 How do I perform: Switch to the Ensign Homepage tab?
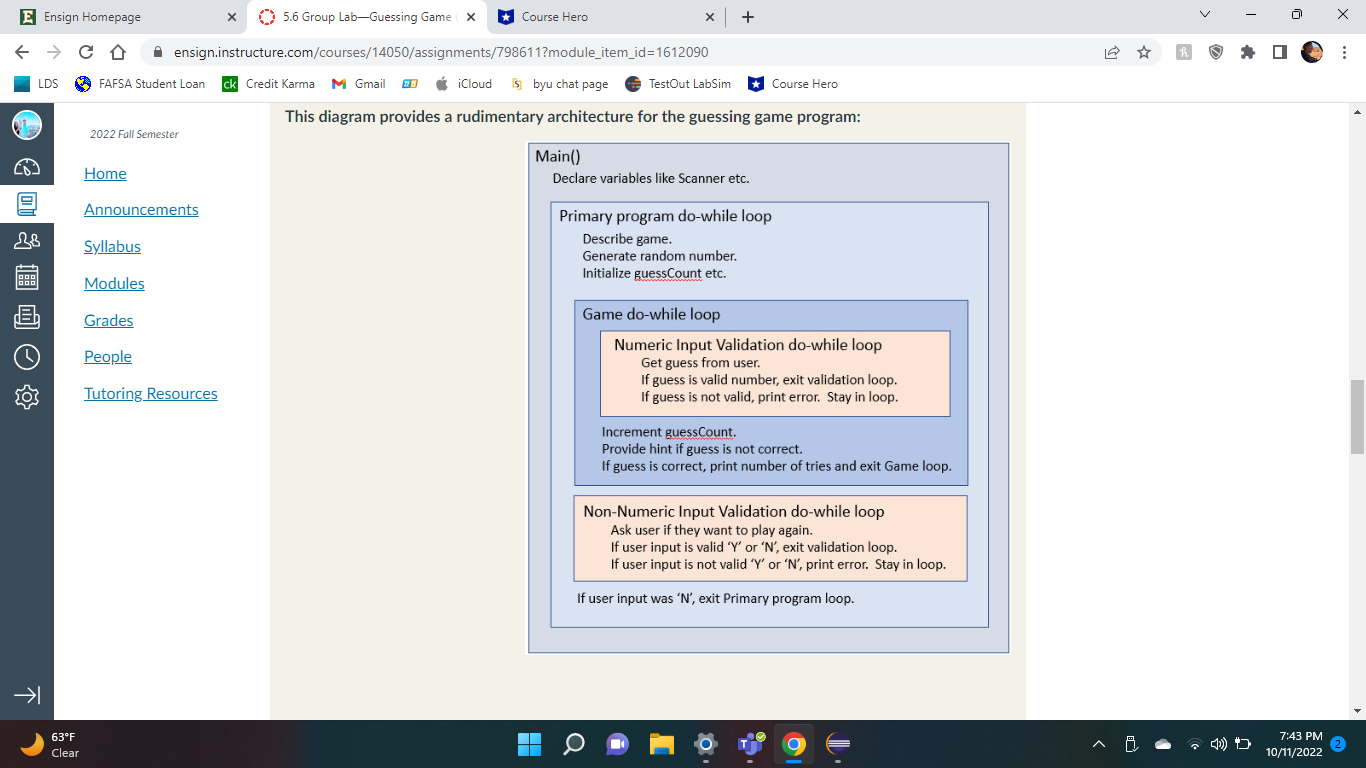pyautogui.click(x=110, y=16)
